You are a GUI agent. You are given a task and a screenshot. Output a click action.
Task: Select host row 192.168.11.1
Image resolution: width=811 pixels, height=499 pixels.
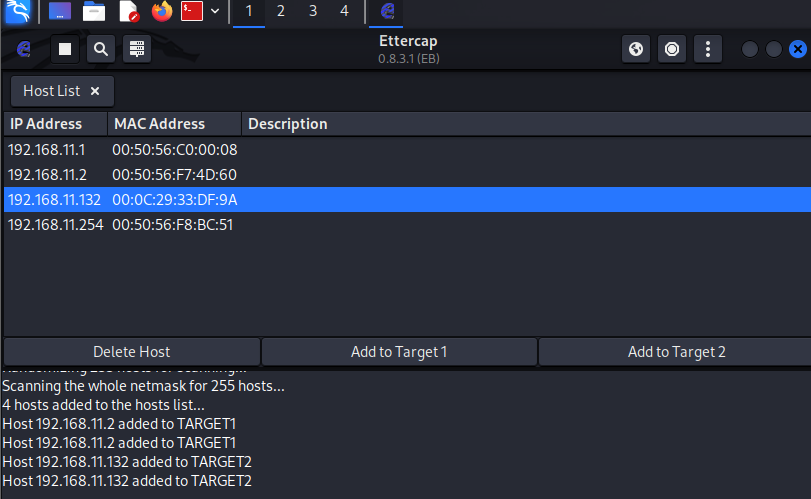pos(408,150)
